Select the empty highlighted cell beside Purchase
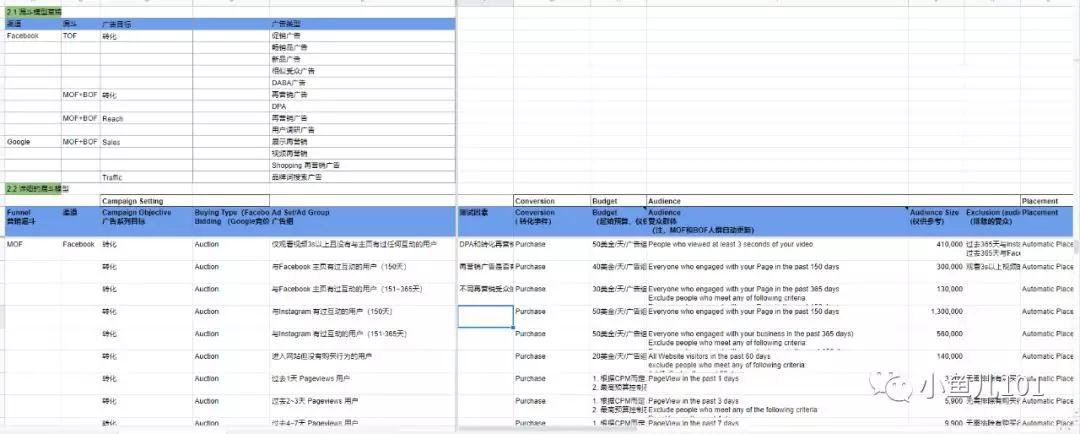Image resolution: width=1080 pixels, height=434 pixels. pos(486,316)
